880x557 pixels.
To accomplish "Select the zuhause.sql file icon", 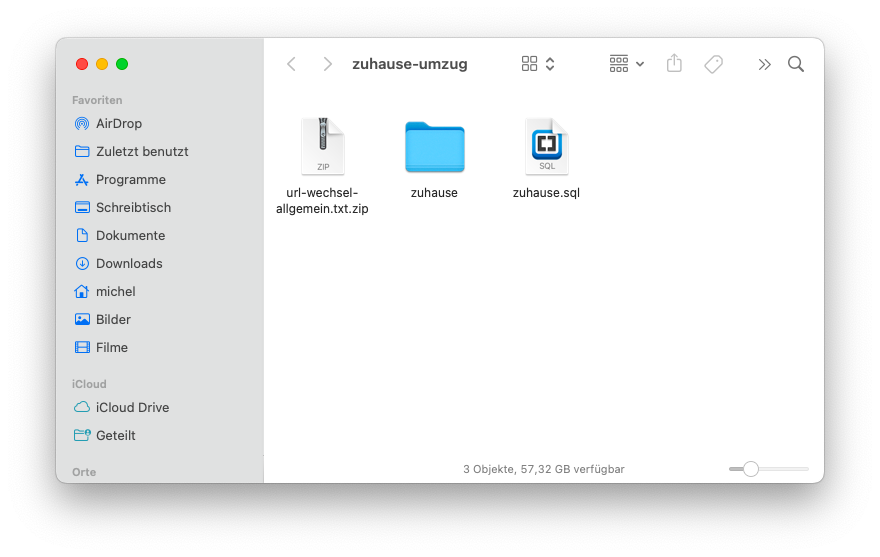I will [x=546, y=147].
